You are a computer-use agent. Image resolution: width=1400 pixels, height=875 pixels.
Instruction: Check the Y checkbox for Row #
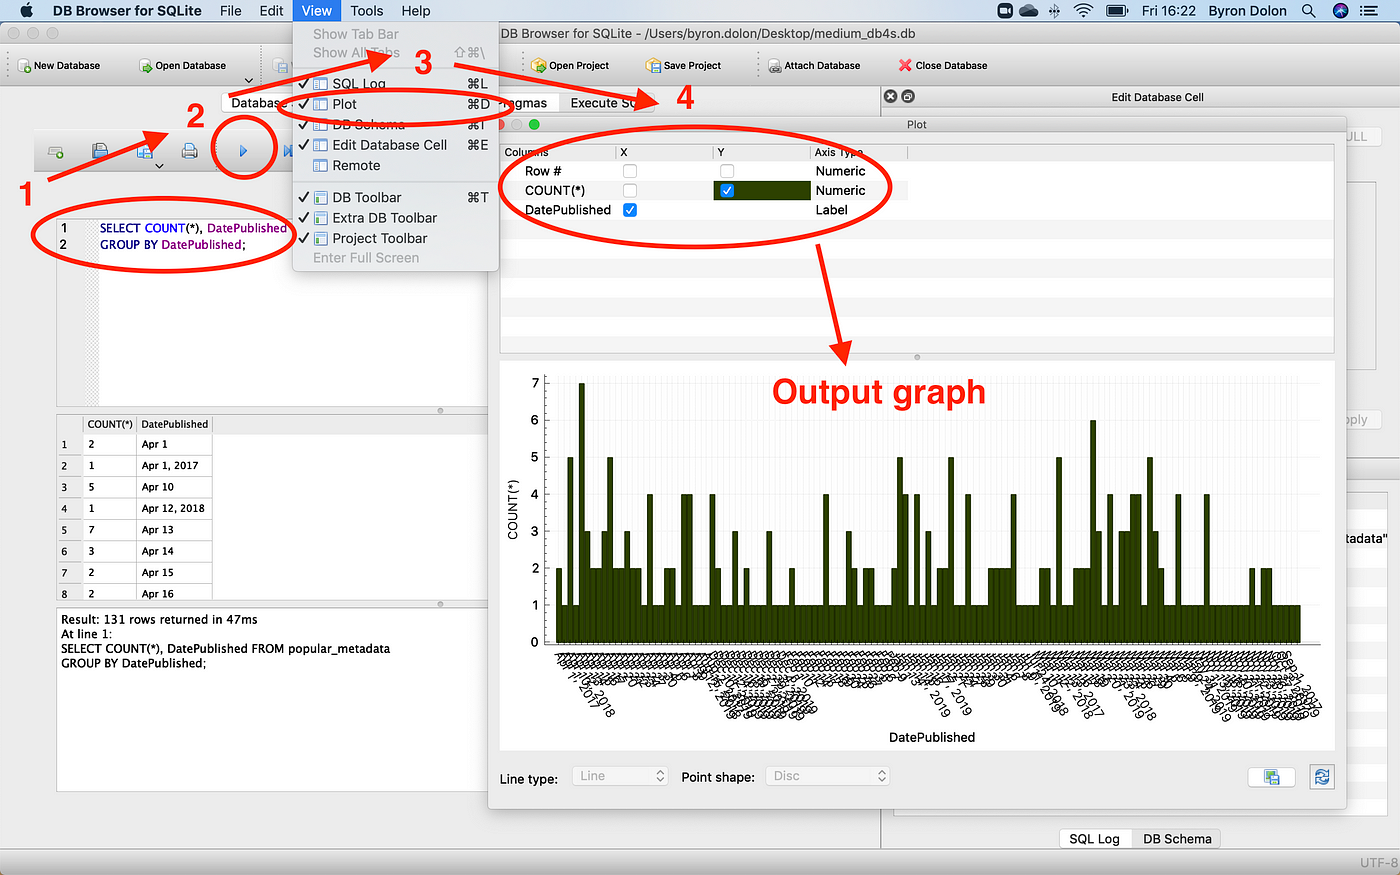click(727, 171)
